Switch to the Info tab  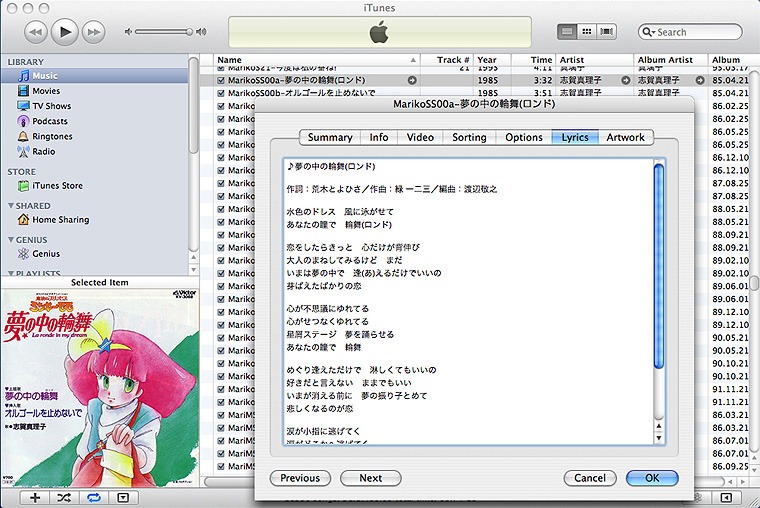point(379,137)
